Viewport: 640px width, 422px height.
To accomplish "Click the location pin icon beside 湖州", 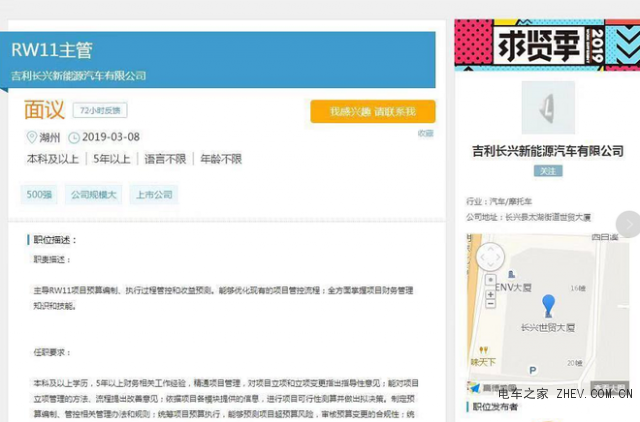I will tap(31, 137).
